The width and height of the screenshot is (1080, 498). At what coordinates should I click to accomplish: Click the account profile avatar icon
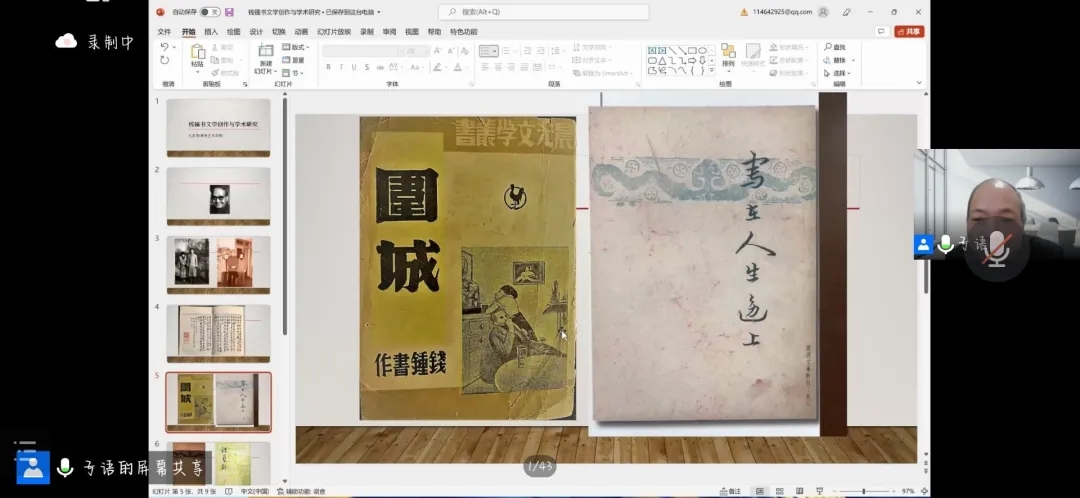823,12
